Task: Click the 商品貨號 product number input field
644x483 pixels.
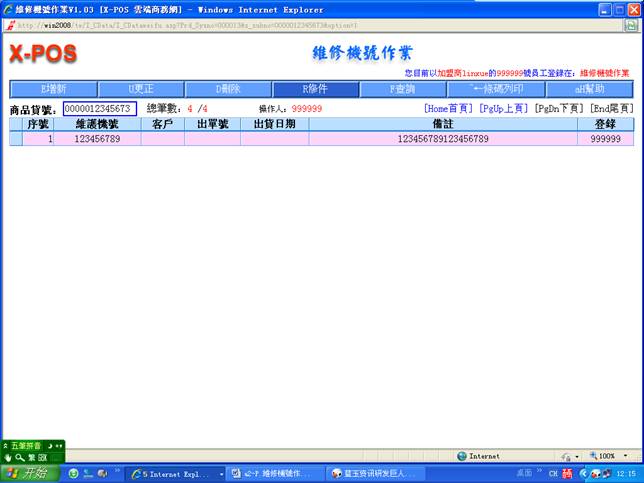Action: [x=99, y=108]
